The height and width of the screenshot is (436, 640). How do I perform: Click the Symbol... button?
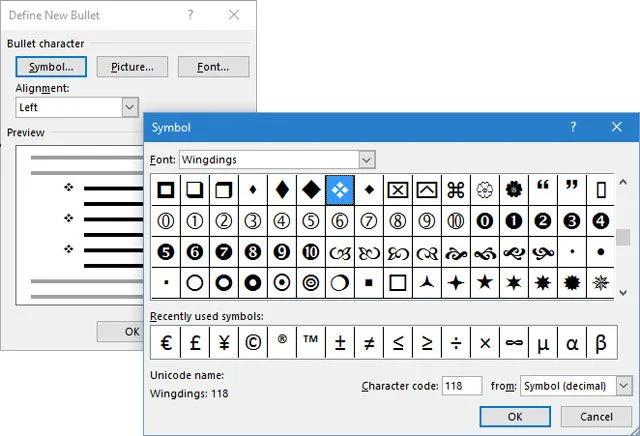tap(51, 67)
